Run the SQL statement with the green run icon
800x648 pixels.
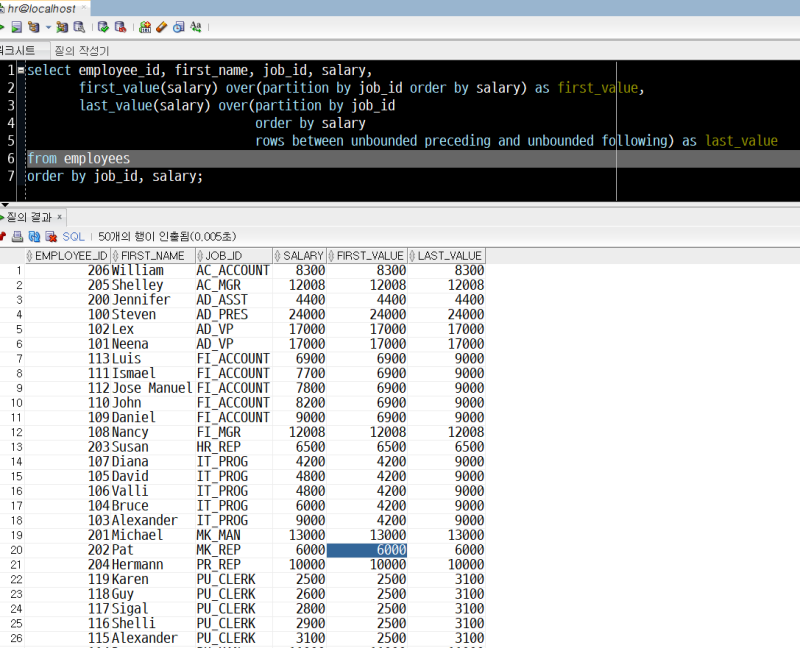tap(4, 29)
